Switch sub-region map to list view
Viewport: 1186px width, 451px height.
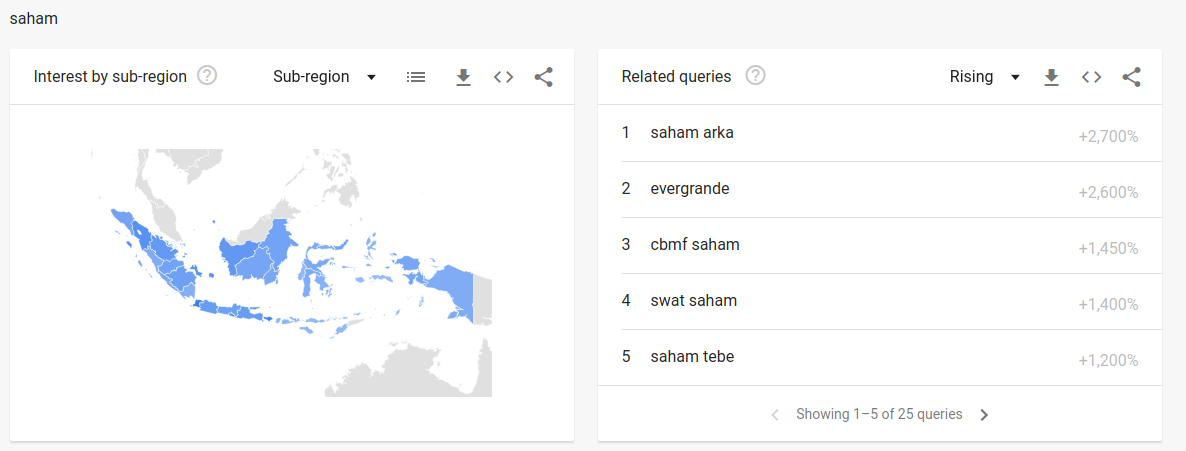[x=416, y=77]
